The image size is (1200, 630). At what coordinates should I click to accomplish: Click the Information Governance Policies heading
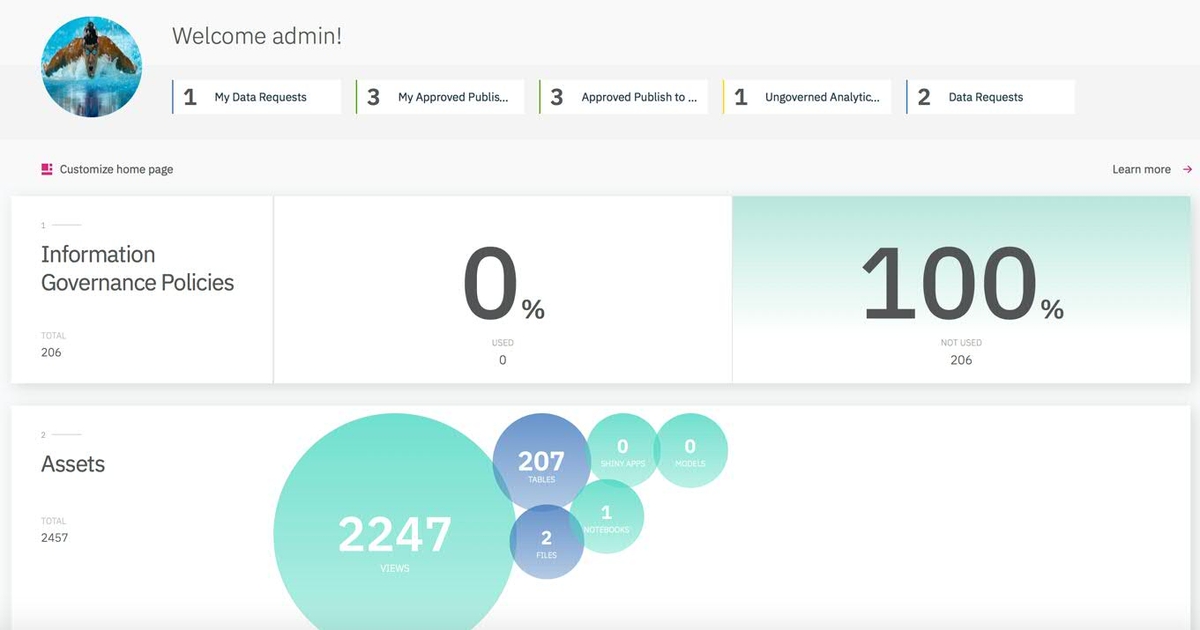coord(137,268)
